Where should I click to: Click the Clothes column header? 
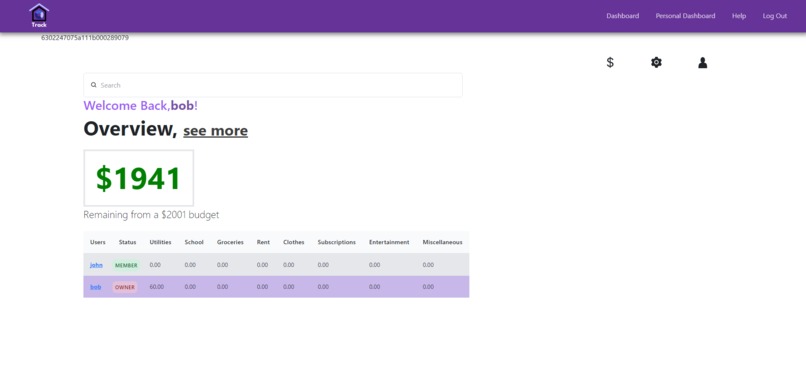294,242
